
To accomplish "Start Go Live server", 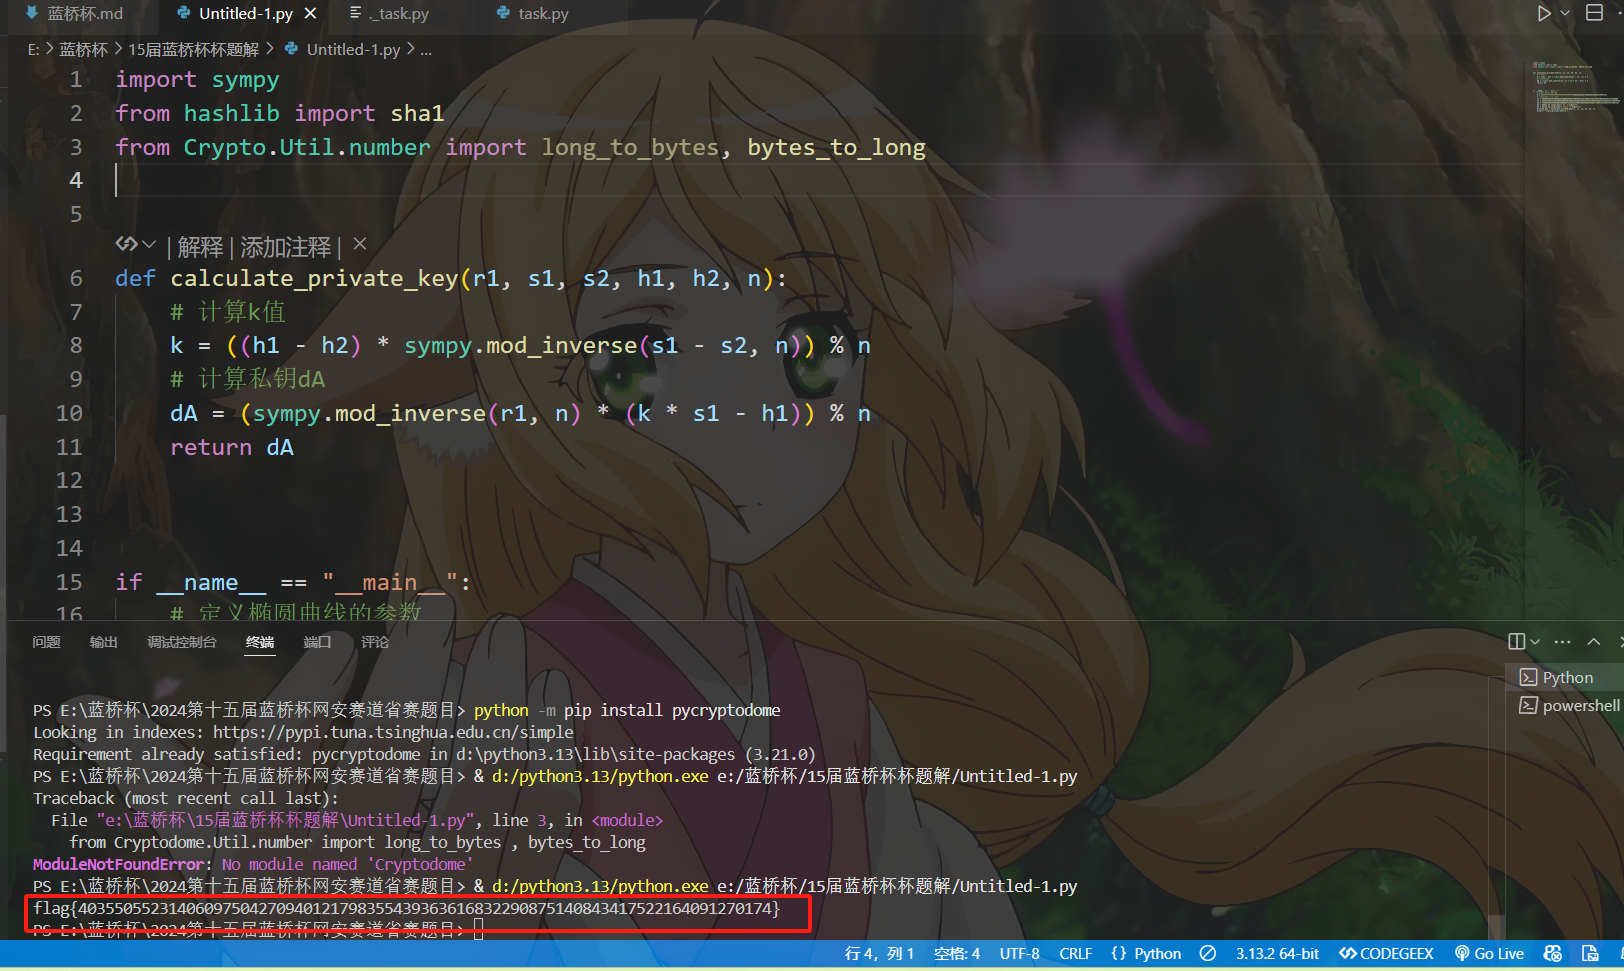I will tap(1489, 954).
